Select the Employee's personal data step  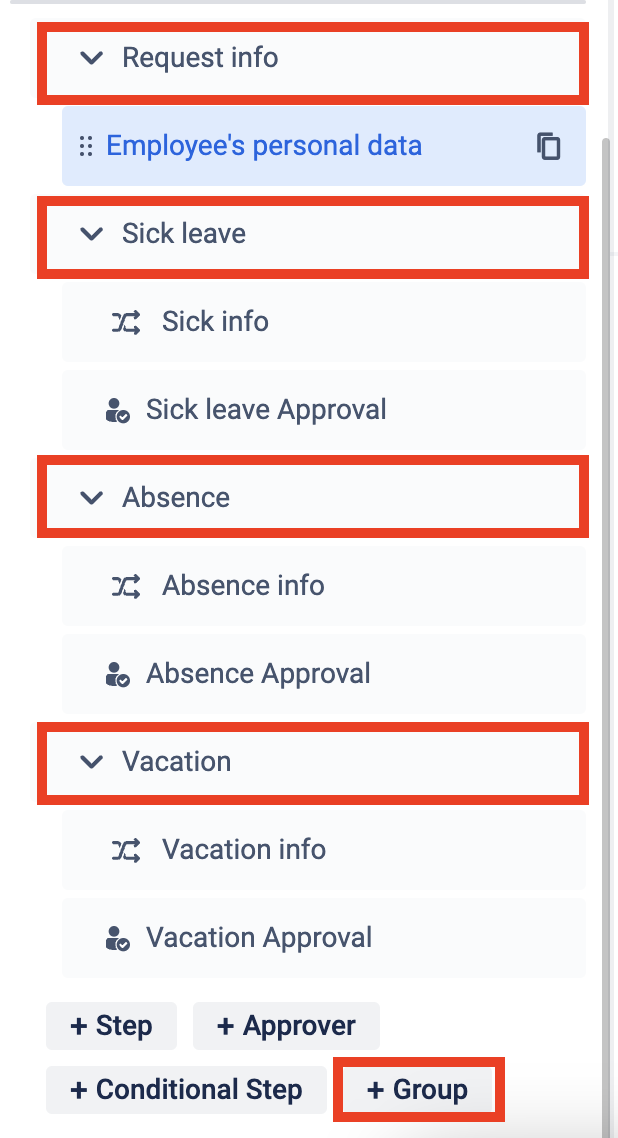pos(264,146)
